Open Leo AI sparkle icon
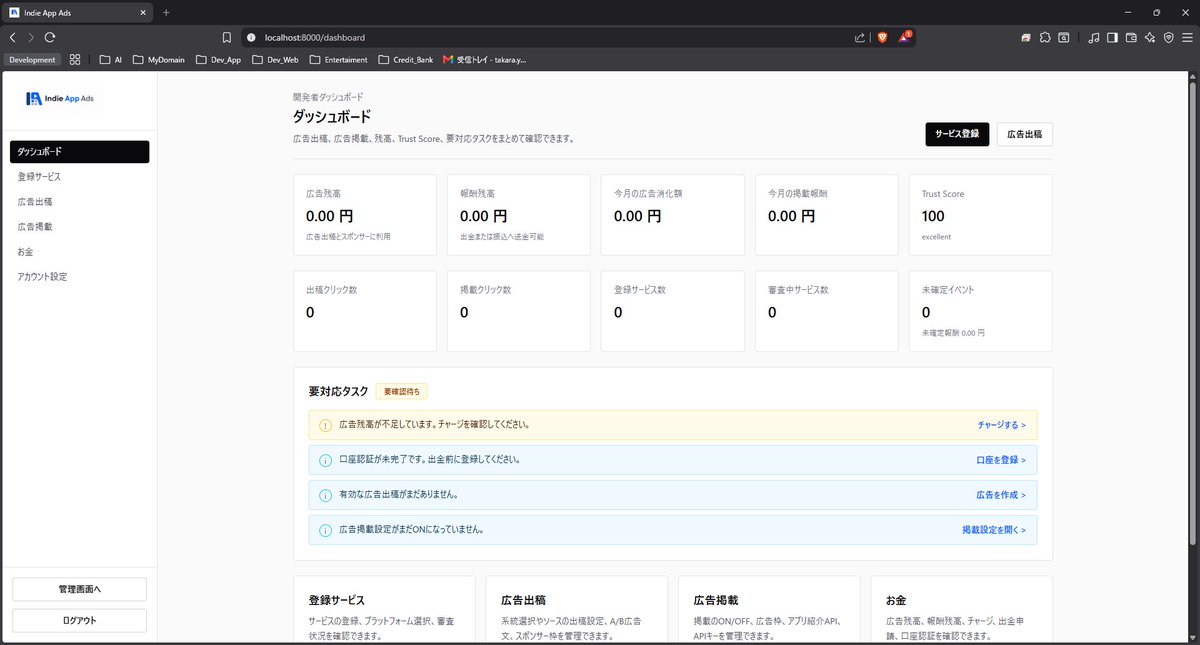 1150,37
